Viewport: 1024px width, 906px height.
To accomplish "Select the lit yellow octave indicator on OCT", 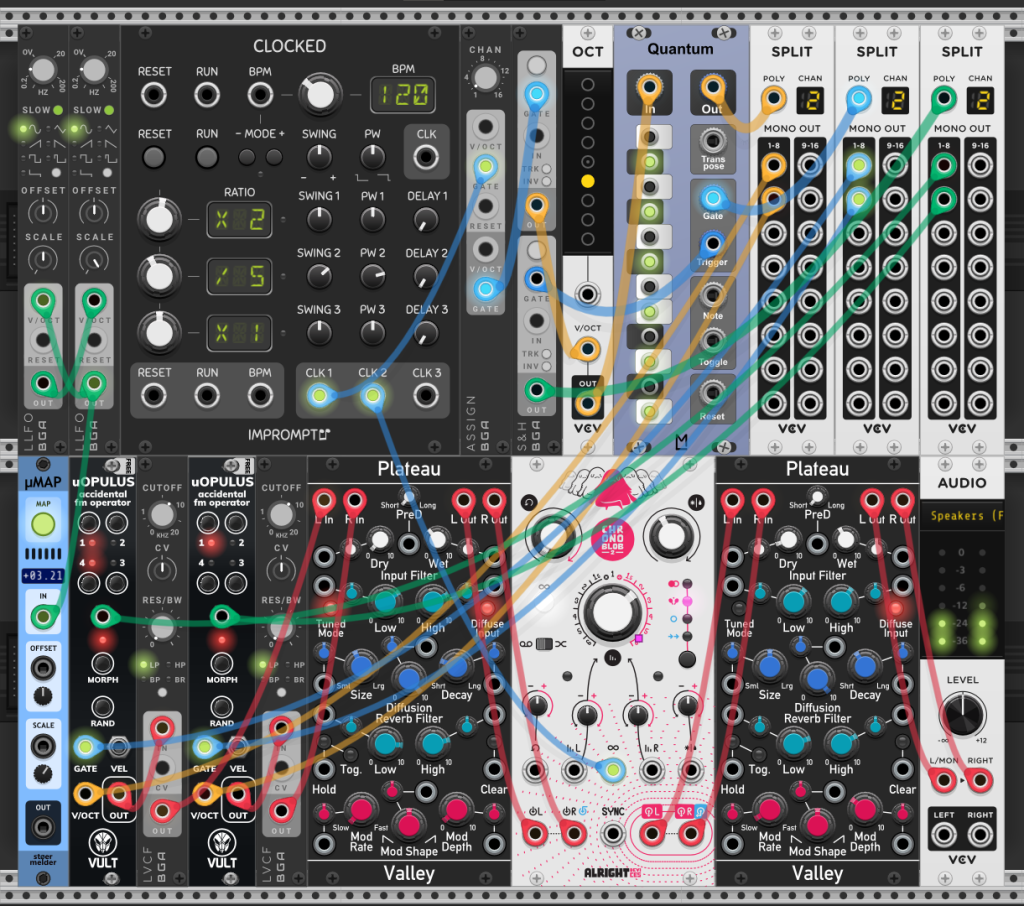I will coord(588,181).
